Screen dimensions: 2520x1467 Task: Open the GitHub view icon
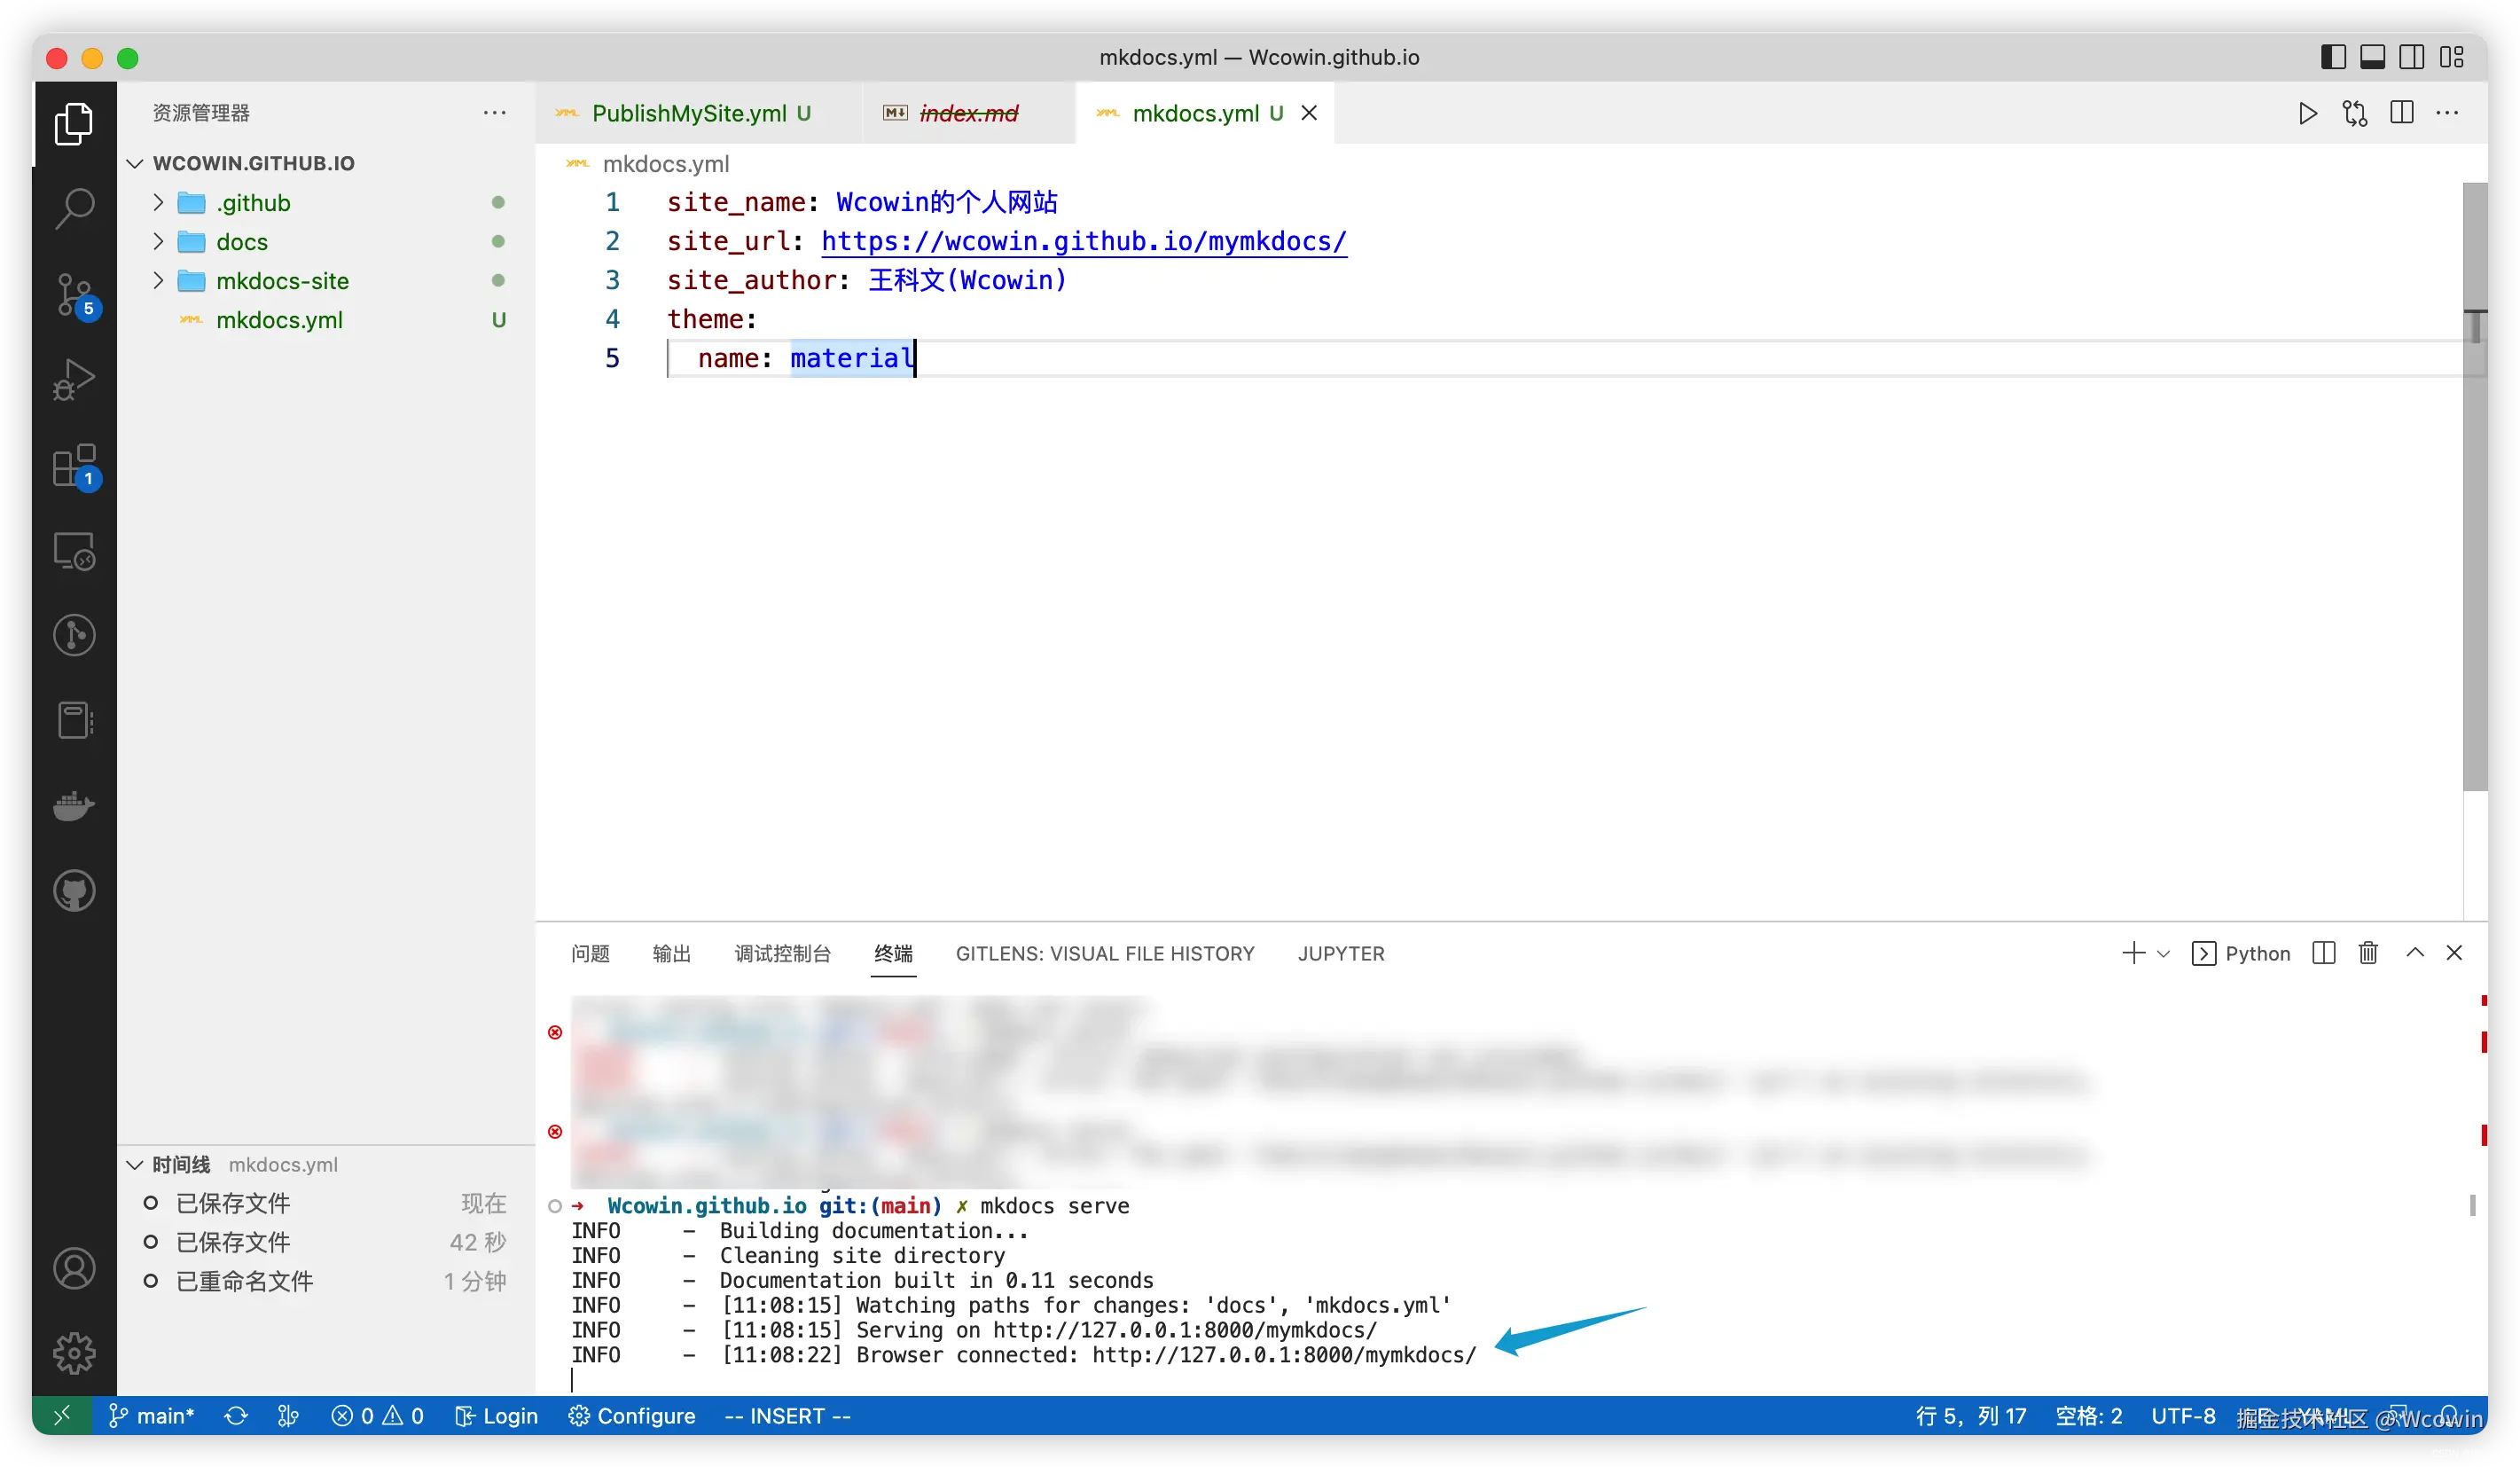[74, 891]
